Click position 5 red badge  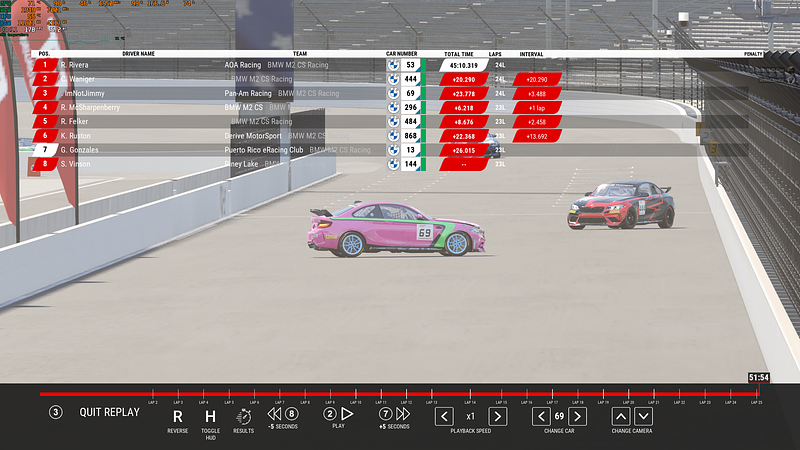tap(45, 121)
